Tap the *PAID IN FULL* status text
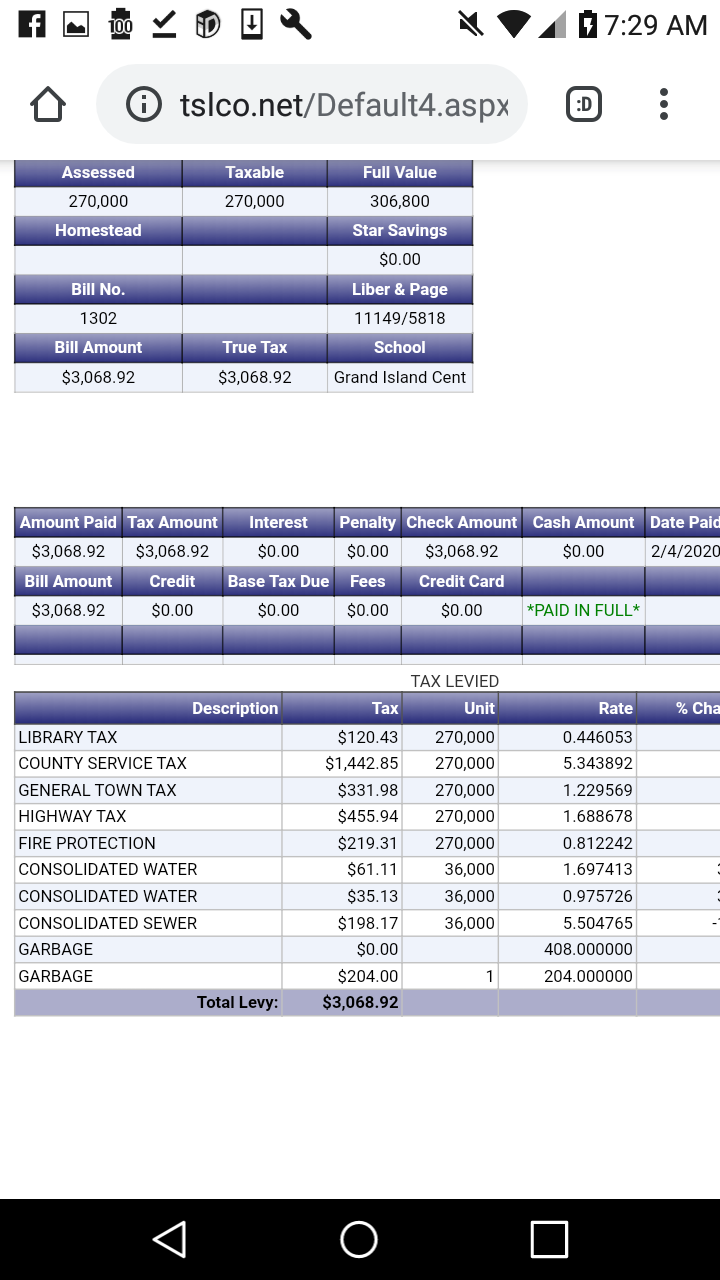 [x=583, y=610]
